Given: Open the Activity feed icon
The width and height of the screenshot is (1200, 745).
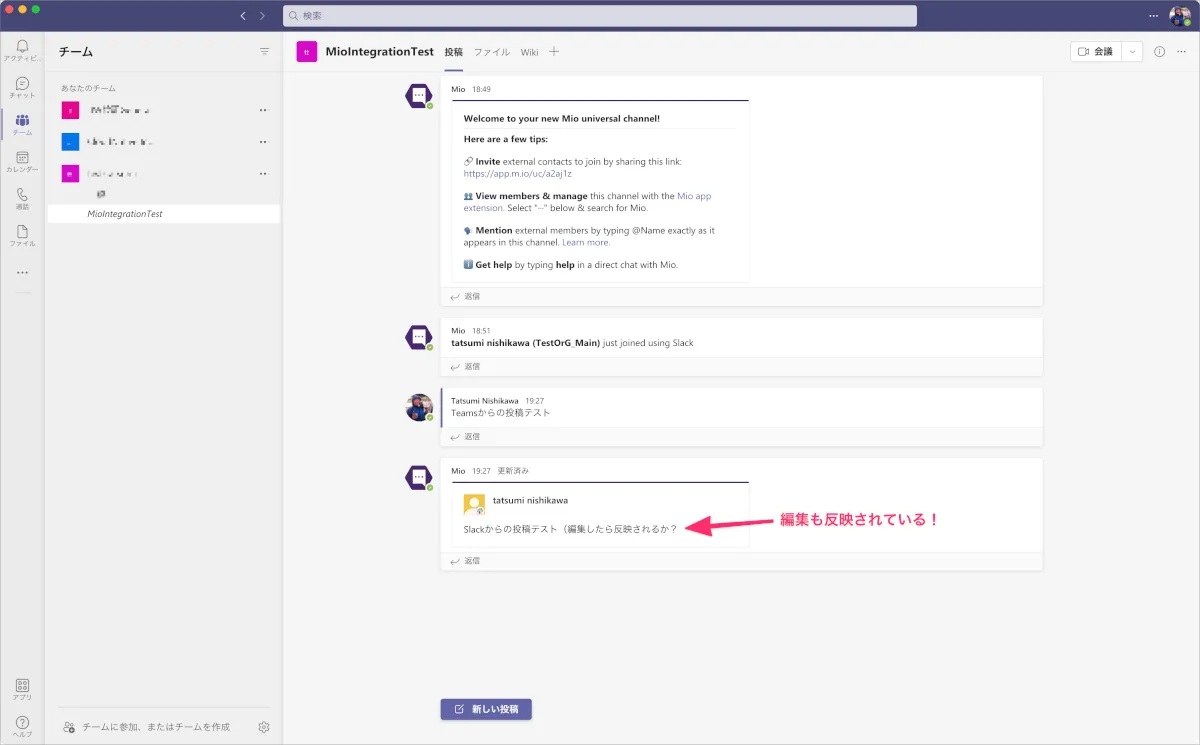Looking at the screenshot, I should click(x=22, y=48).
